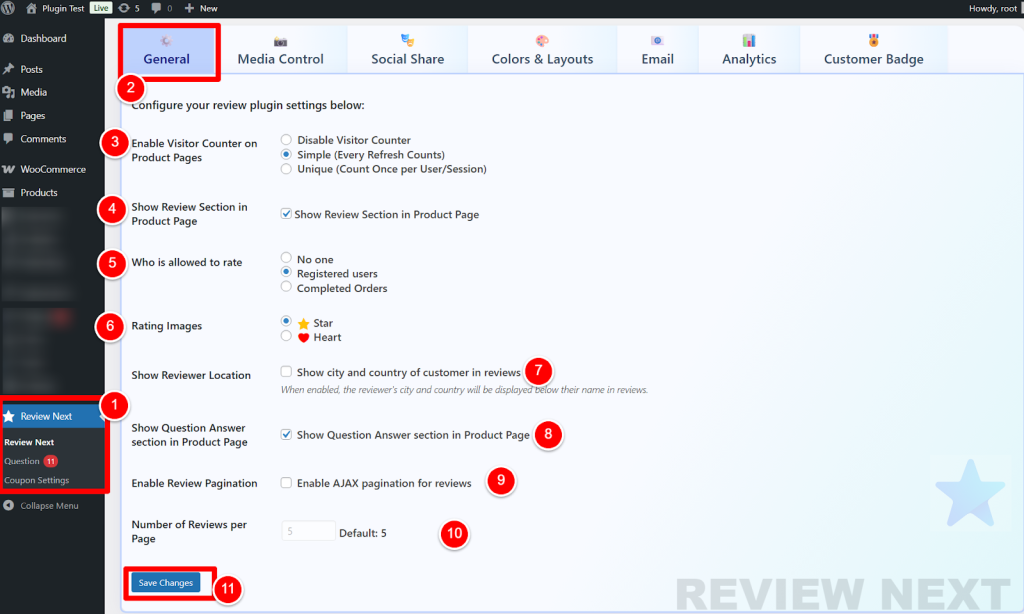This screenshot has height=614, width=1024.
Task: Click the WordPress logo in admin bar
Action: (x=9, y=8)
